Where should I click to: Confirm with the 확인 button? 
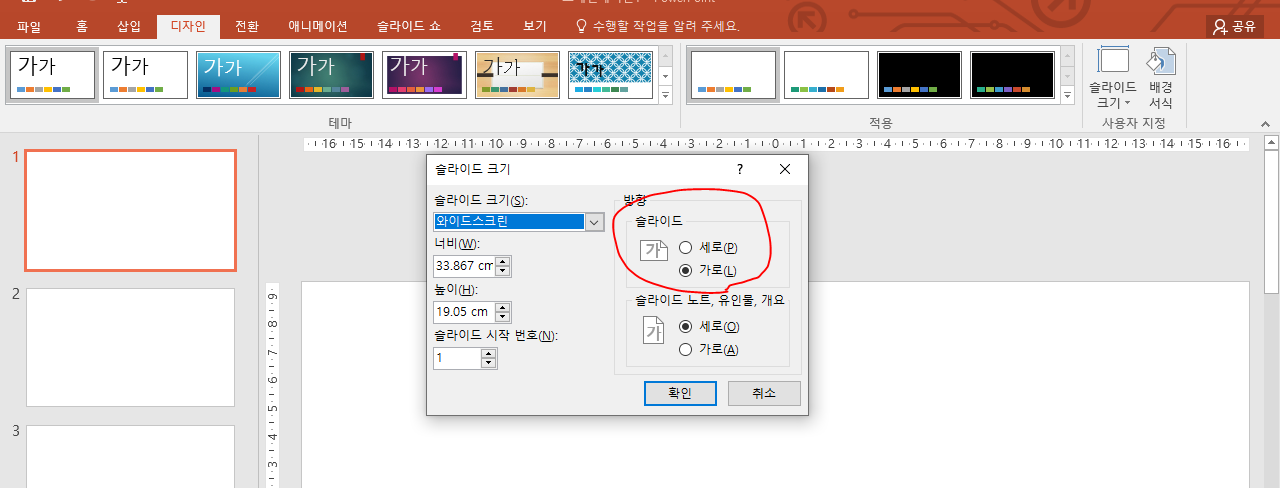click(x=680, y=393)
